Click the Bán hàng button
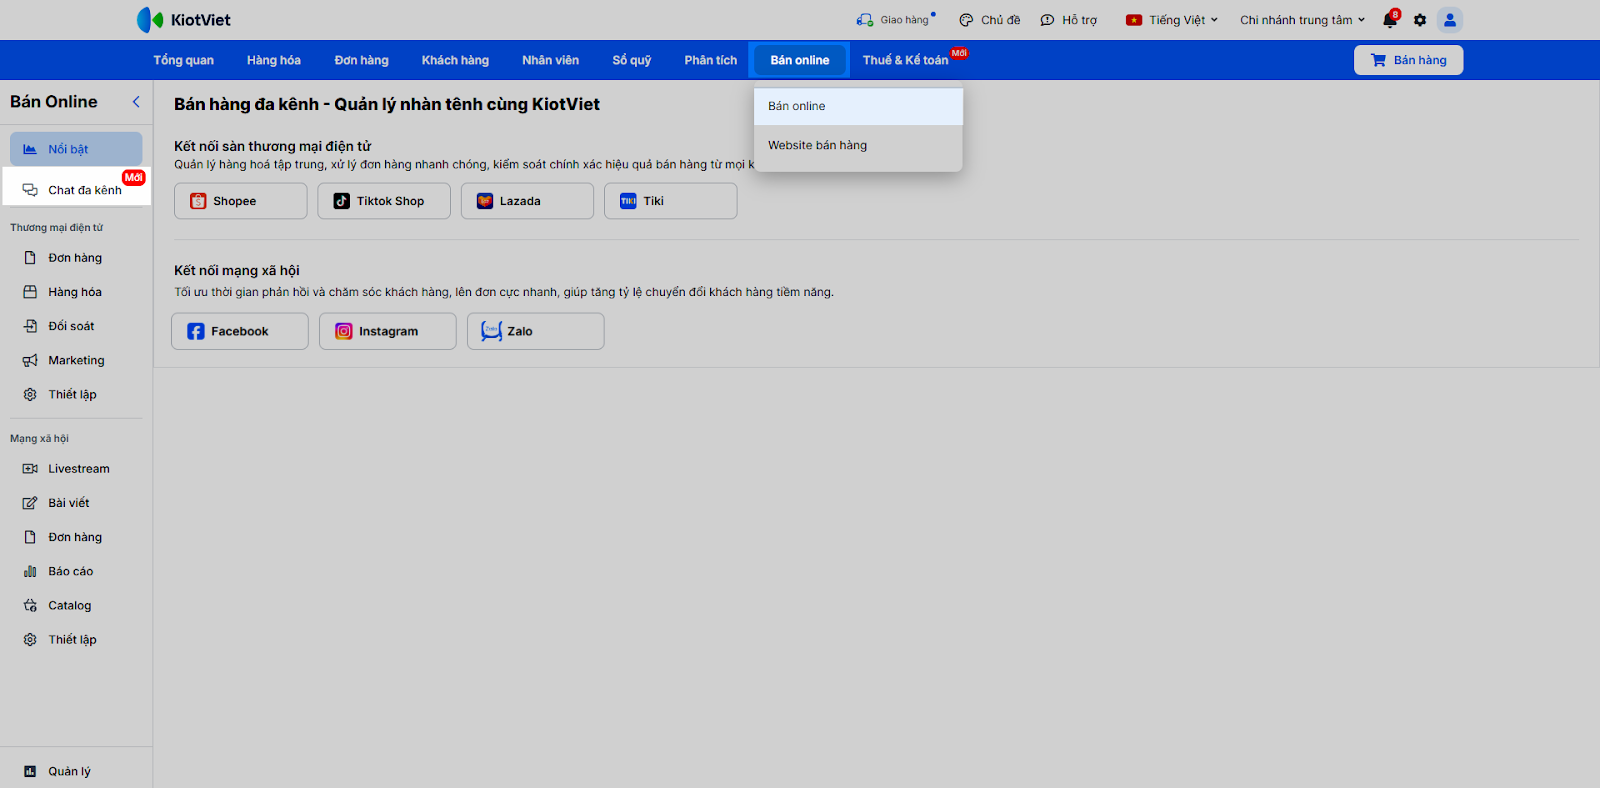 pyautogui.click(x=1408, y=60)
